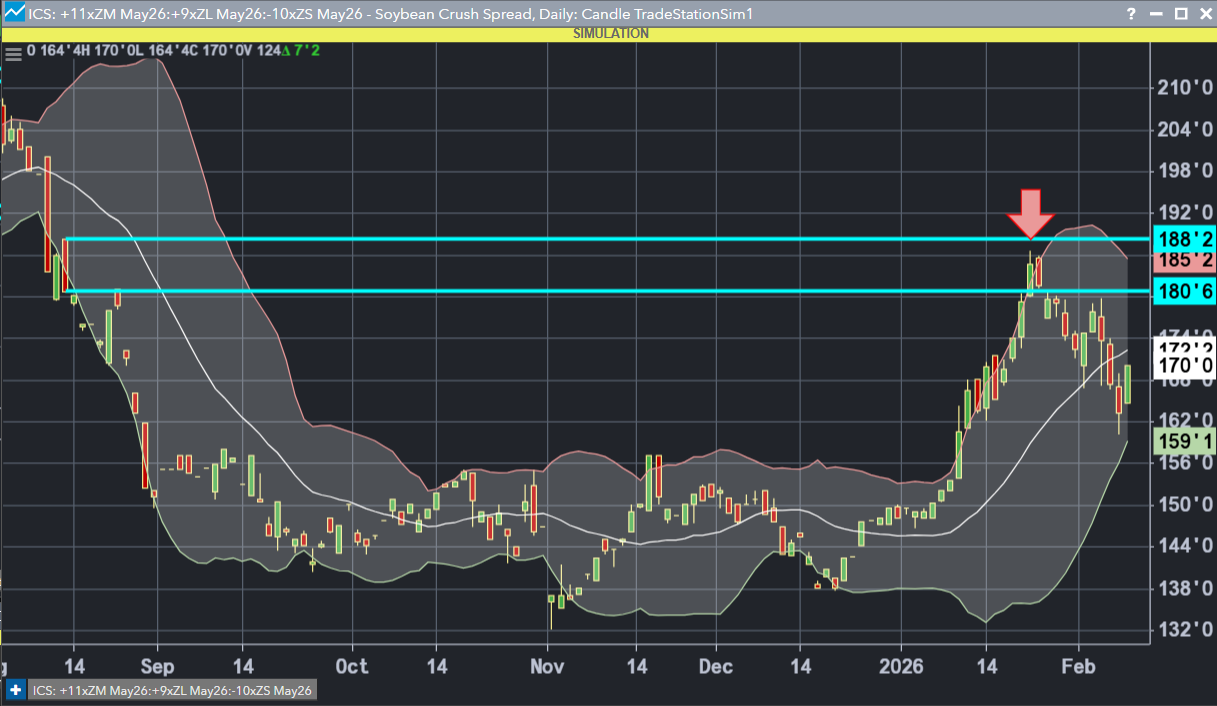Click the Feb label on time axis

(x=1078, y=667)
